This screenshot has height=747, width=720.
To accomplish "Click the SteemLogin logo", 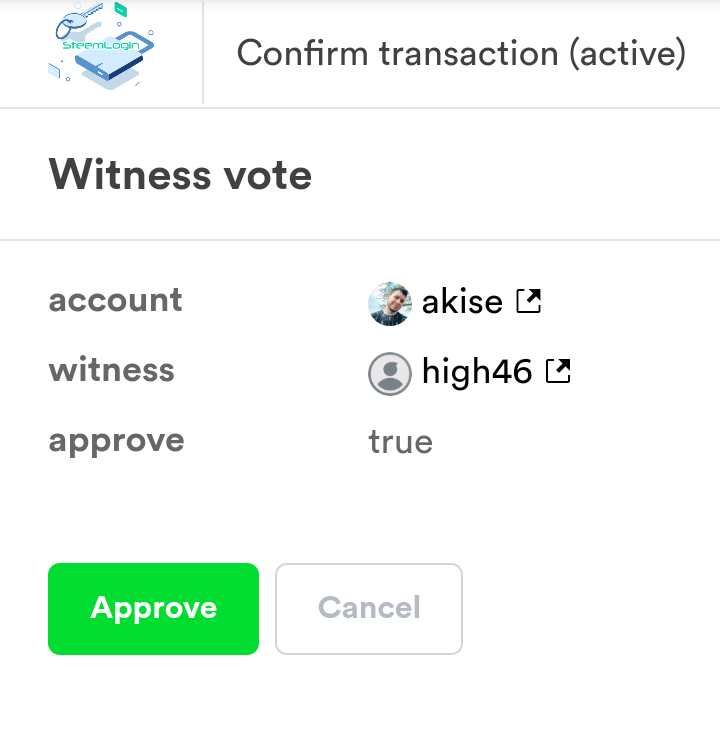I will click(x=101, y=48).
